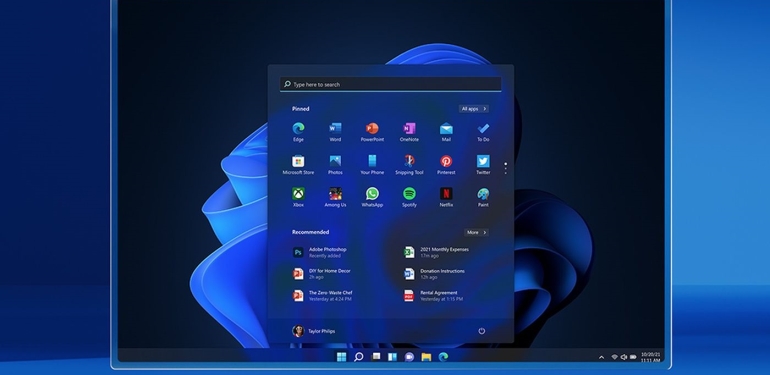Open the Mail app
Screen dimensions: 770x375
pos(446,132)
